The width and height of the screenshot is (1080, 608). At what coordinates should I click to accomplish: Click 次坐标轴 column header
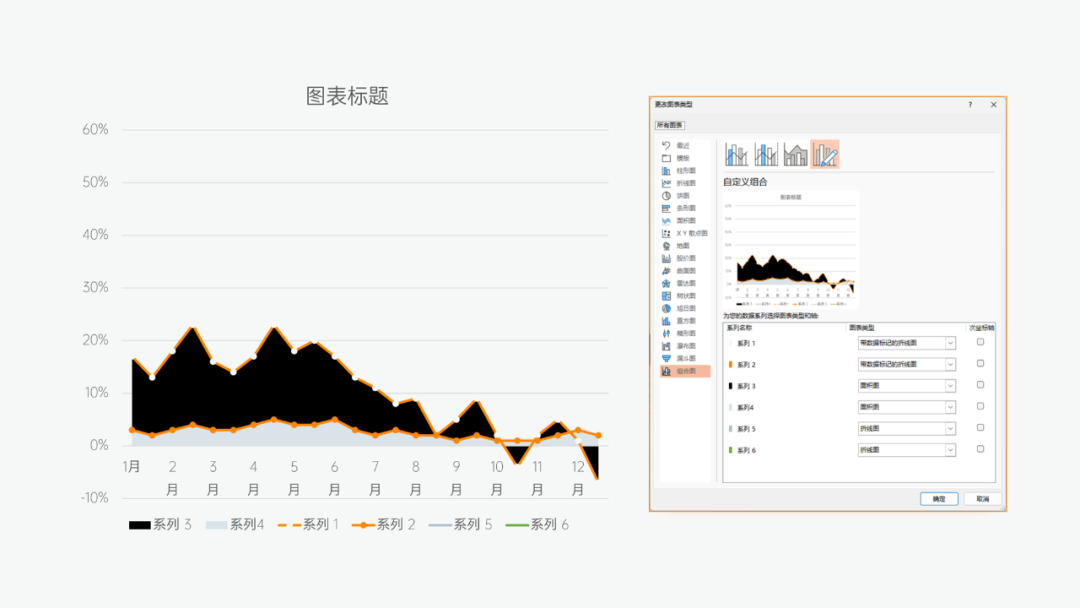[x=982, y=328]
